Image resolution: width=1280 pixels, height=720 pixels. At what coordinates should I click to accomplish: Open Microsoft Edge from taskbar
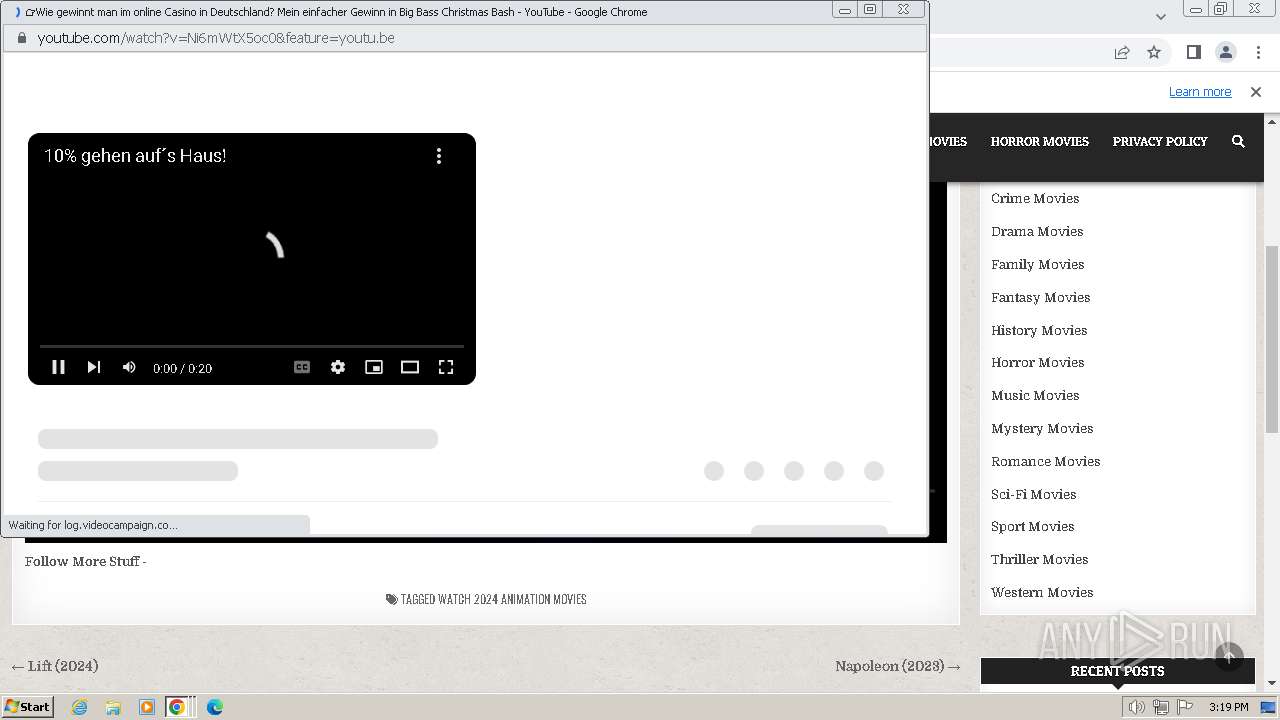(215, 707)
